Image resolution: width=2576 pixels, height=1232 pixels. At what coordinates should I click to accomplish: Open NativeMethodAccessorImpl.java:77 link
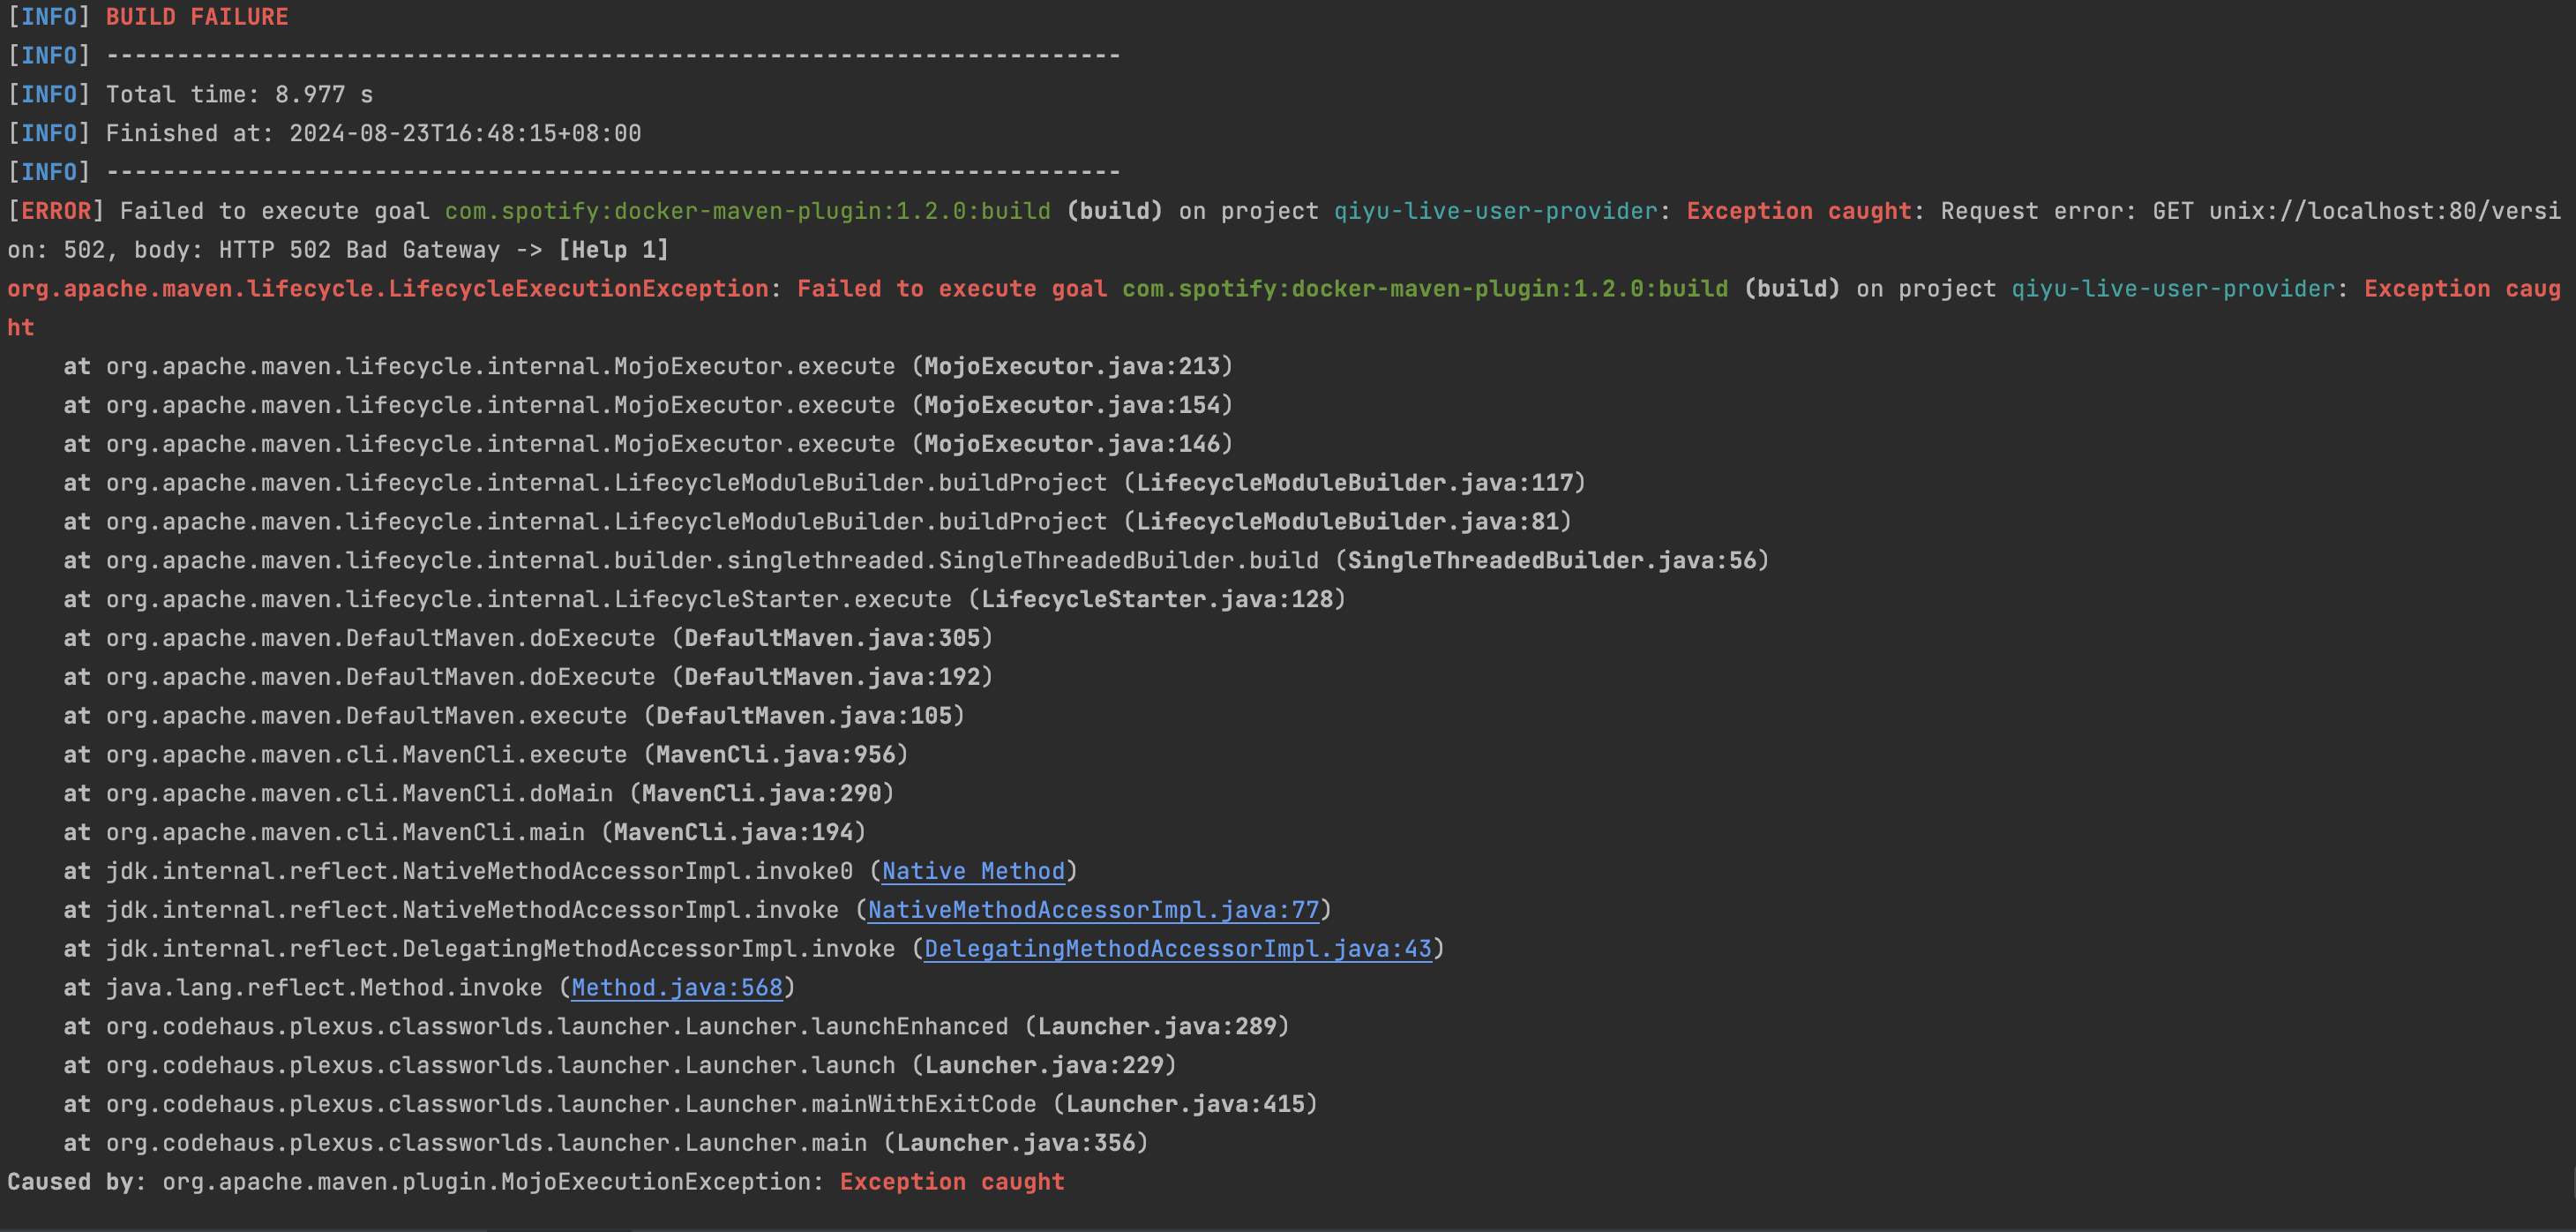[1093, 910]
